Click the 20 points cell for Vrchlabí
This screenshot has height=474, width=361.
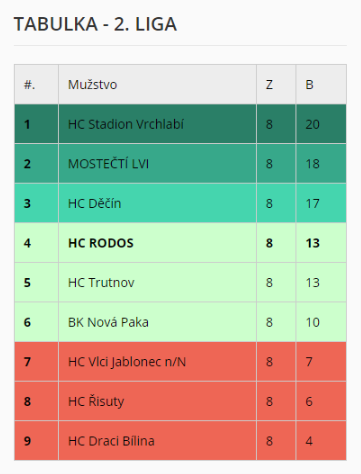point(321,124)
